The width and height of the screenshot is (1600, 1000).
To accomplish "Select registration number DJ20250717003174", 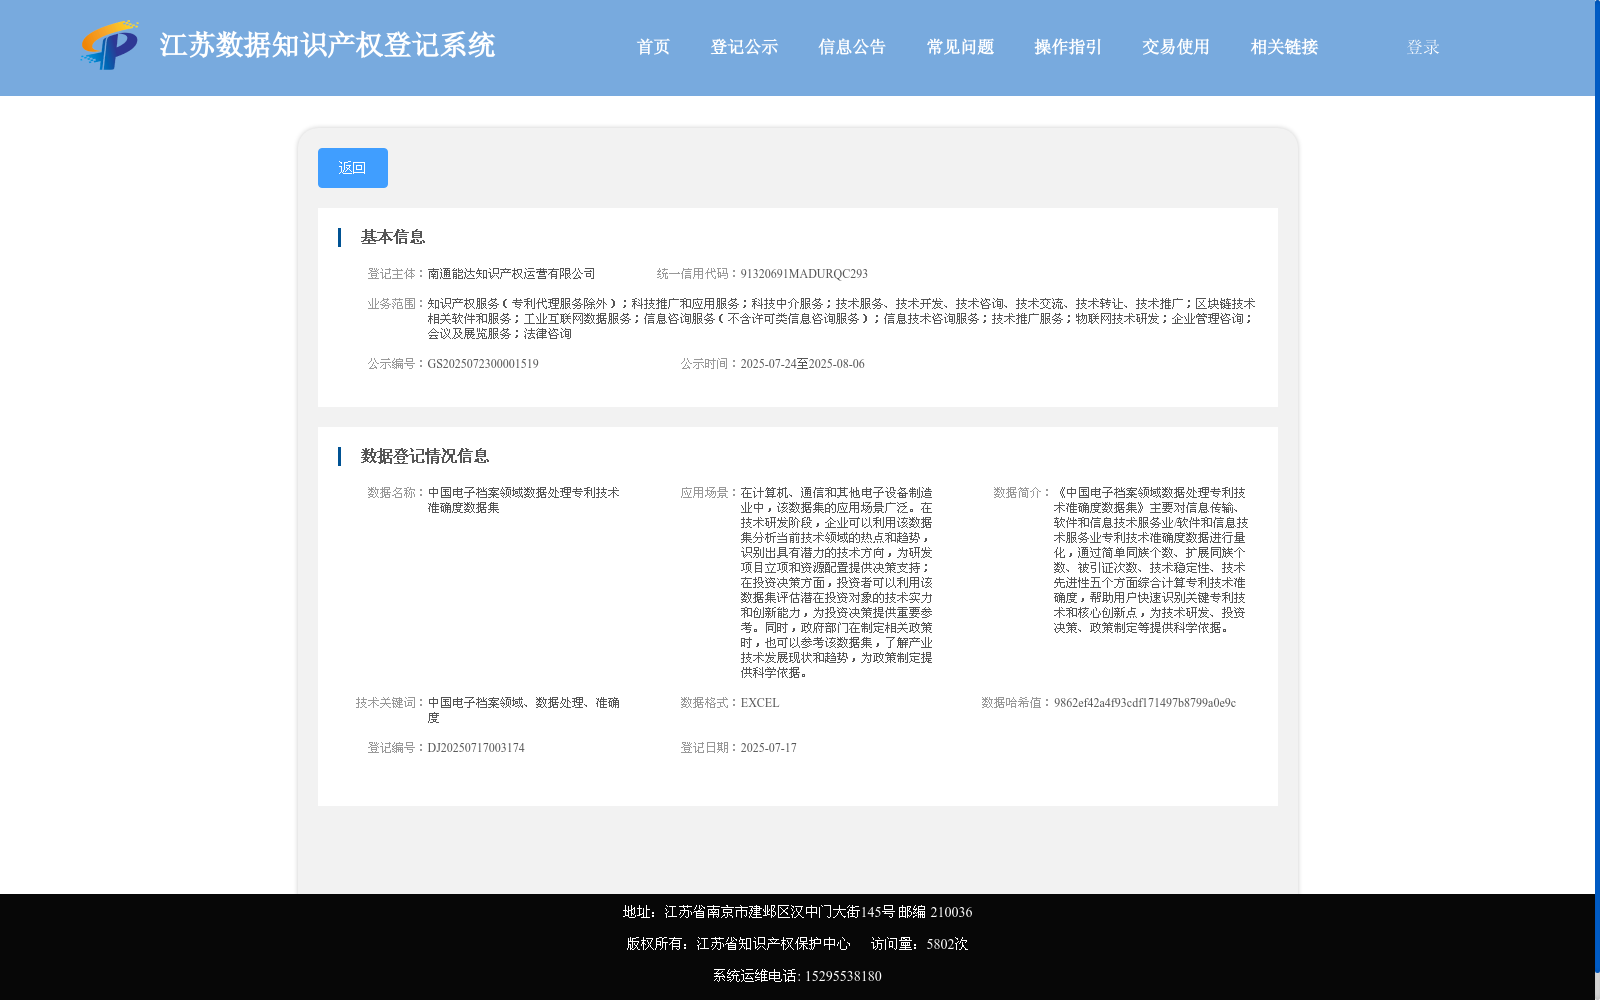I will pos(476,748).
